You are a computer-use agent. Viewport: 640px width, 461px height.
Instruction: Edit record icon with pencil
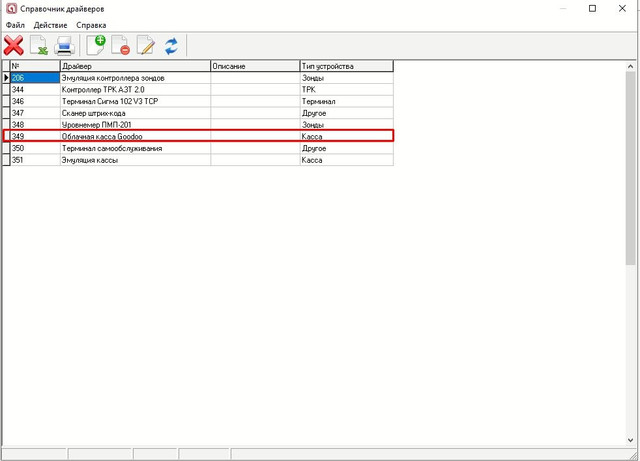click(x=146, y=45)
